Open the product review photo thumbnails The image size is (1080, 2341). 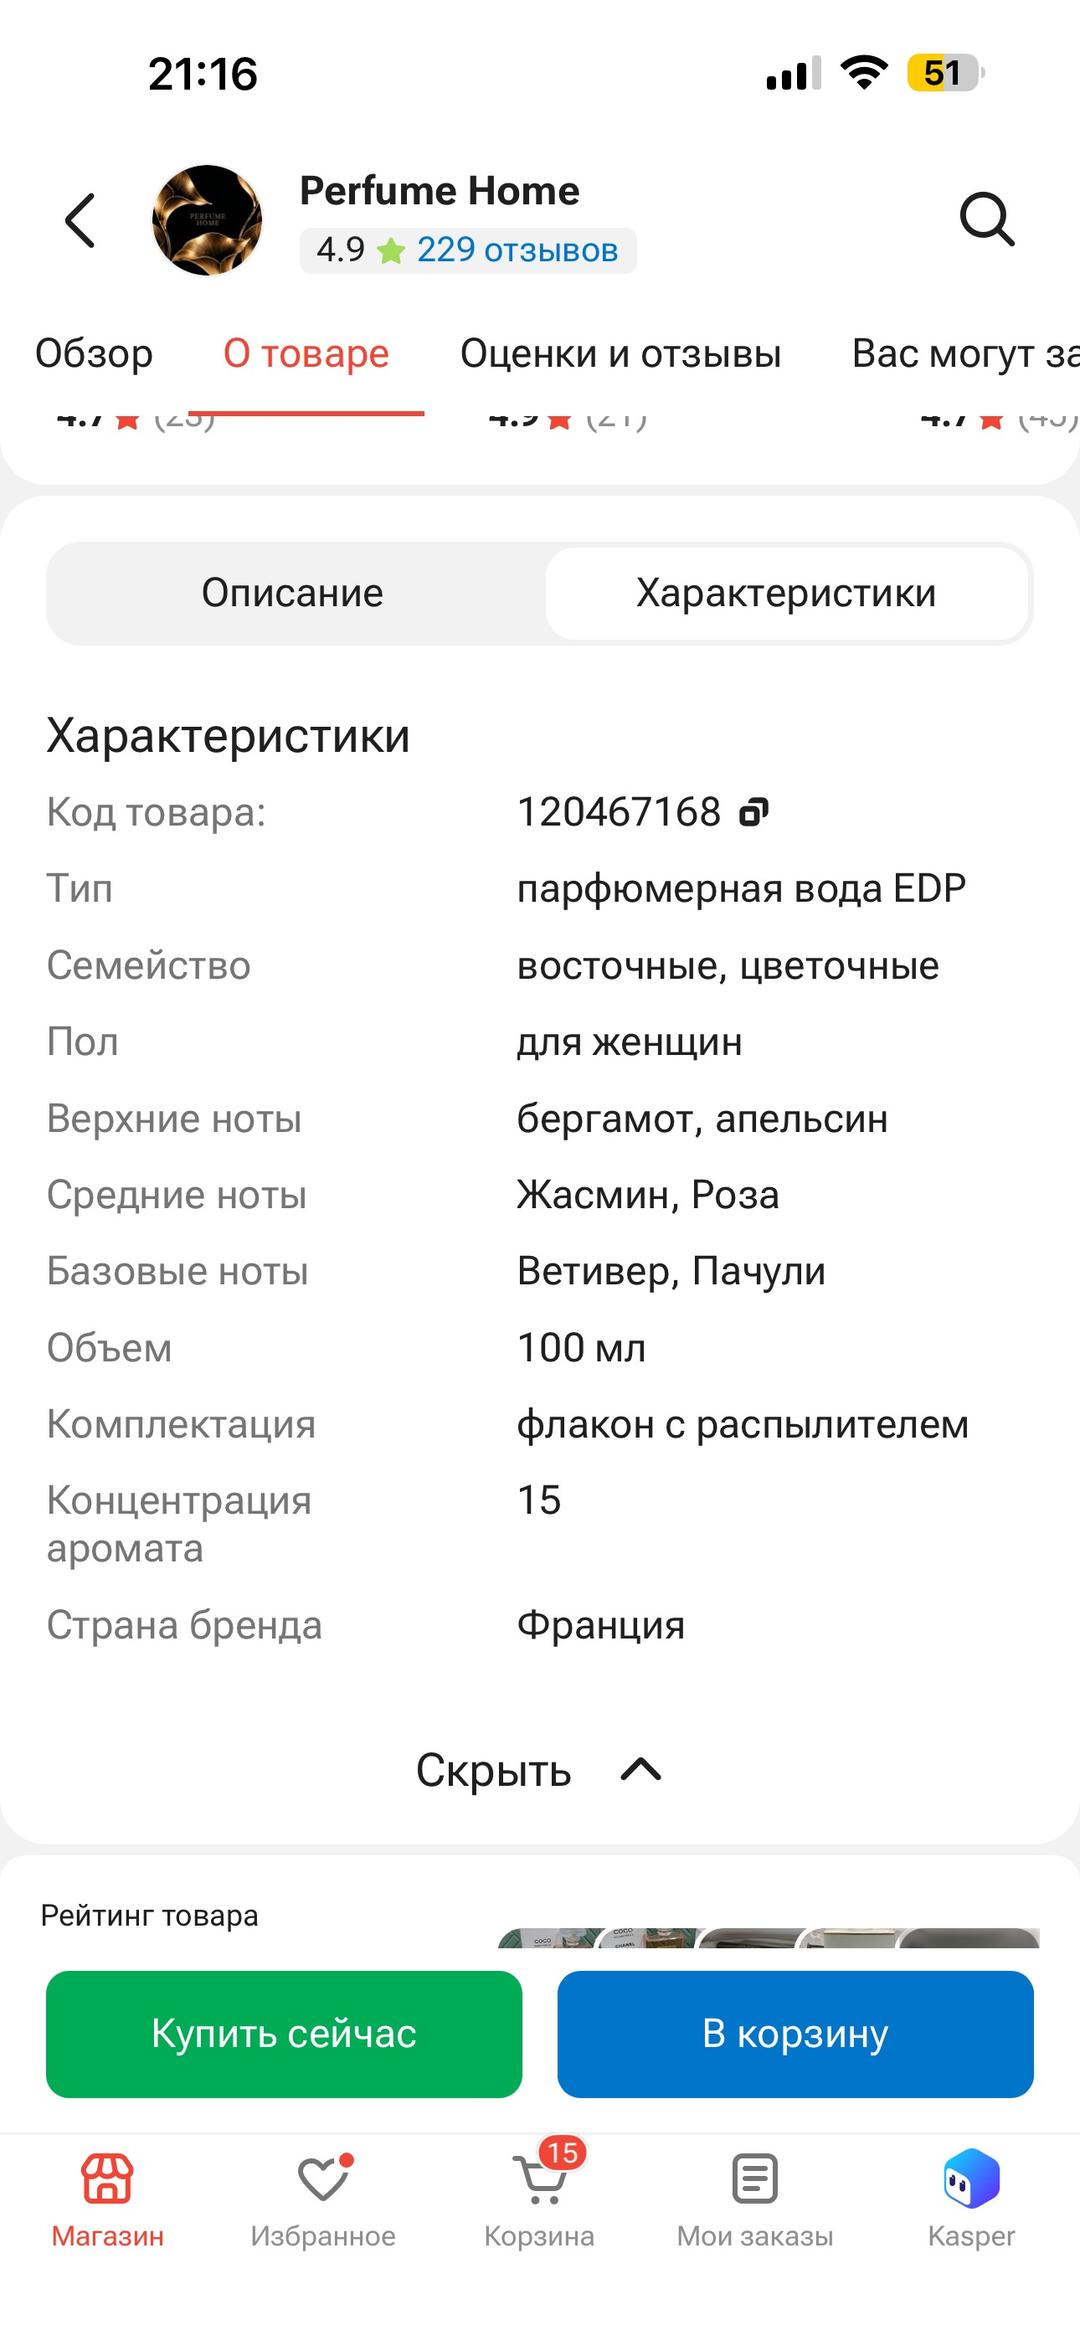coord(768,1937)
